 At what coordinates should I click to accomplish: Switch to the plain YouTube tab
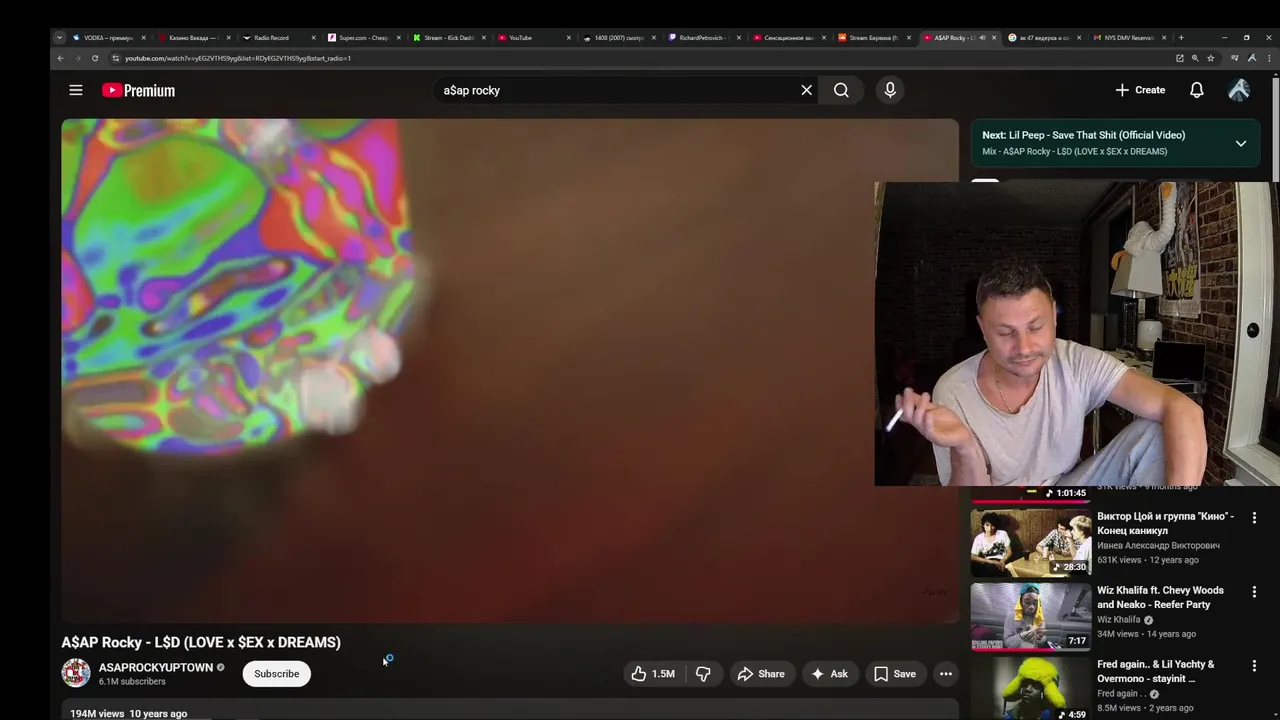click(533, 37)
